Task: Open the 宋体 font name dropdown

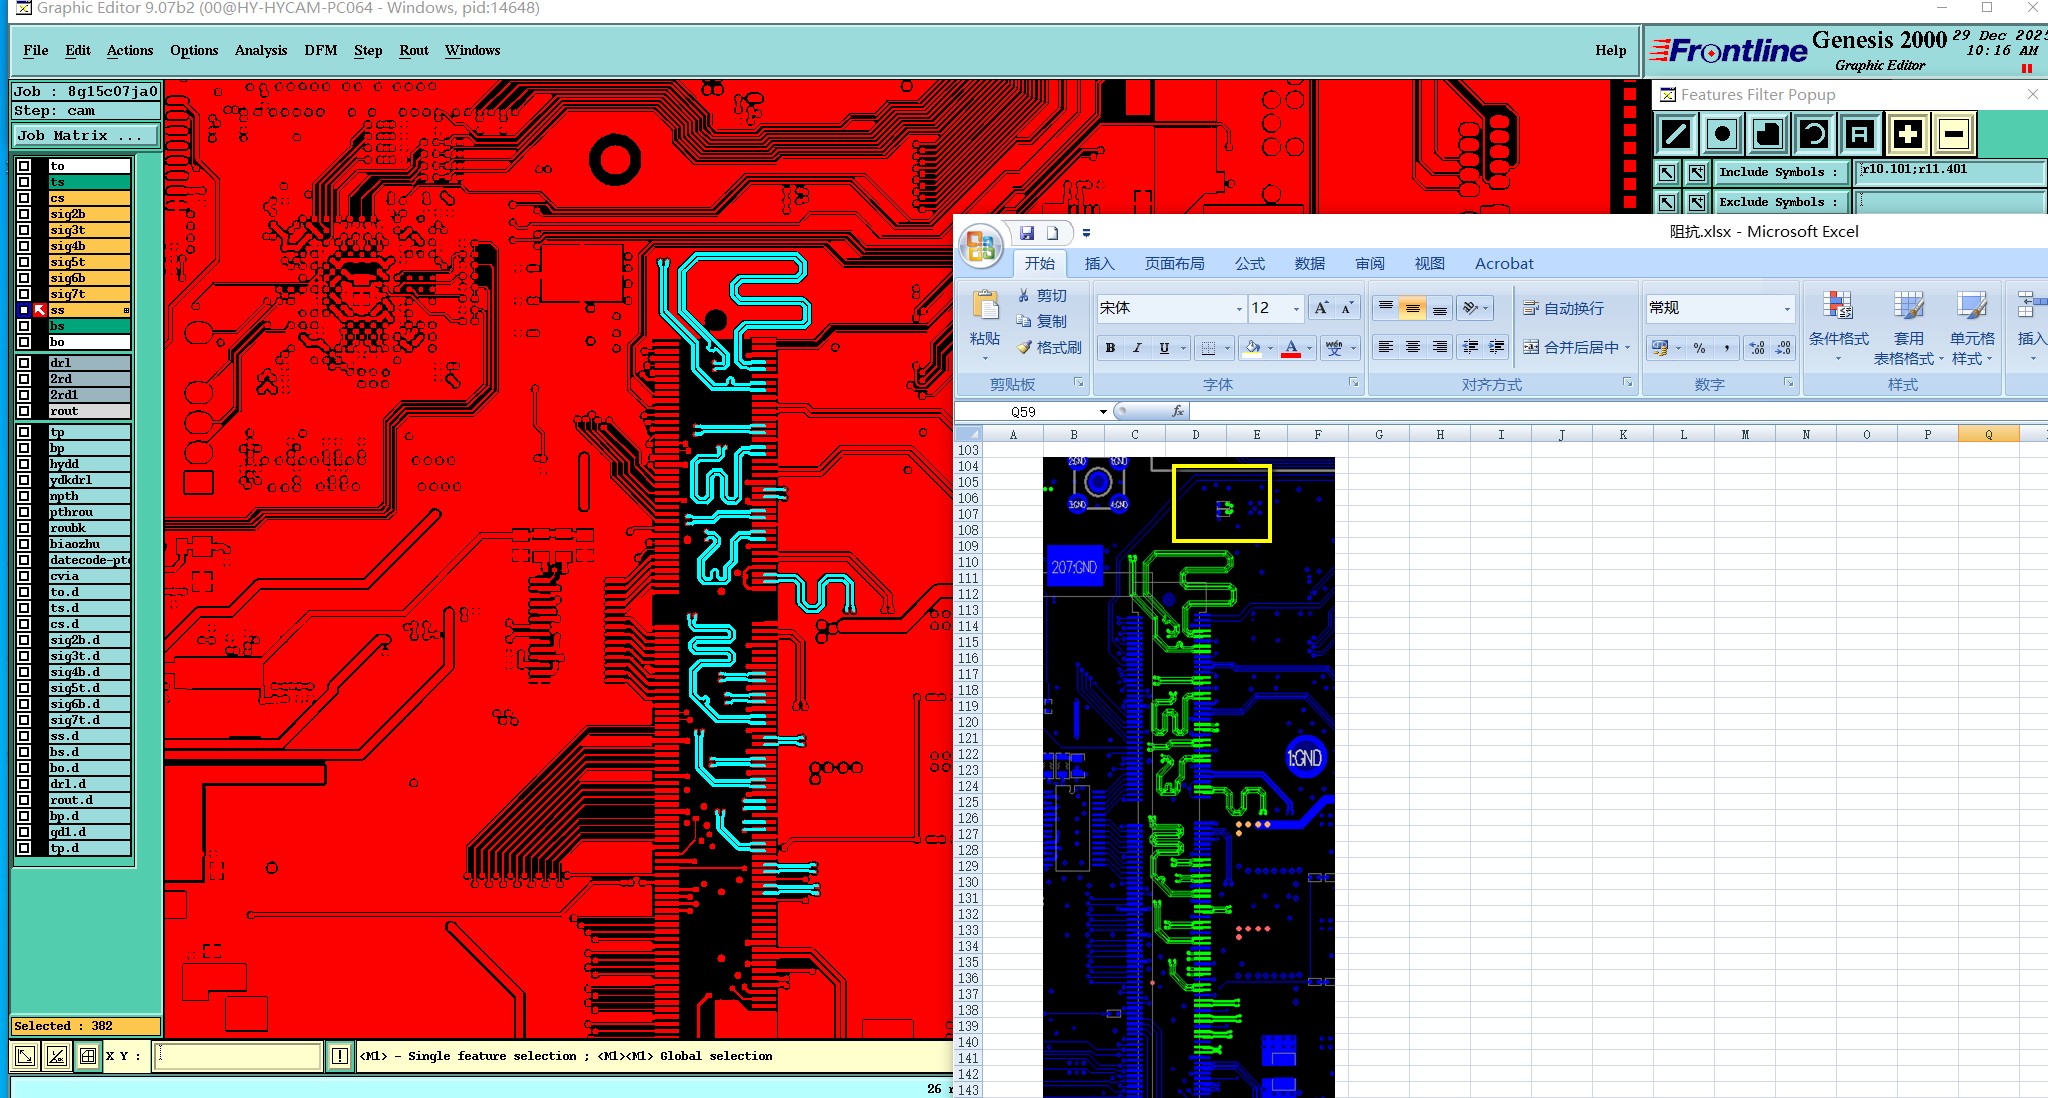Action: coord(1238,309)
